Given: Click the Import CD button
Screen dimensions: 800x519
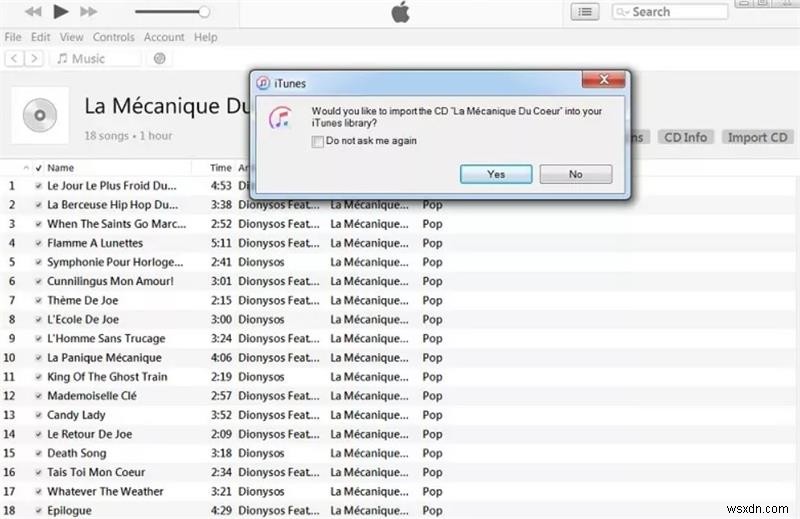Looking at the screenshot, I should pyautogui.click(x=757, y=137).
